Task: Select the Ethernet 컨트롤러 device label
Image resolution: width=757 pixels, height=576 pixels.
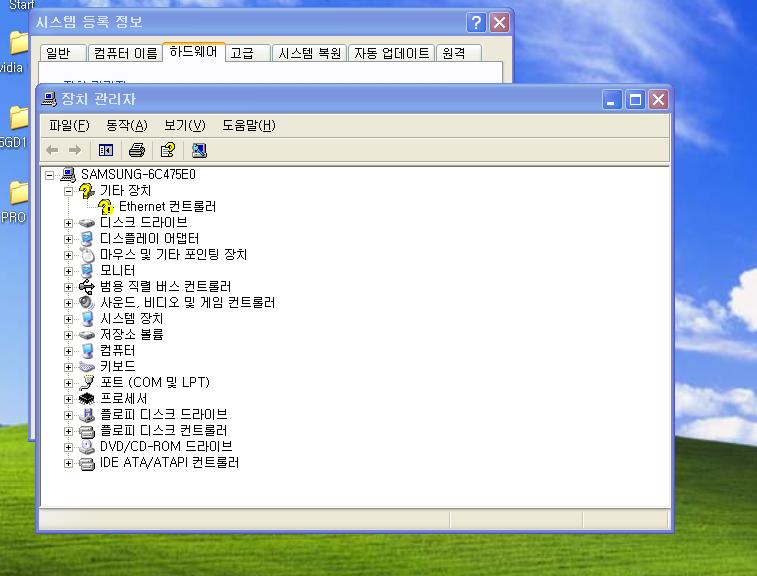Action: tap(168, 206)
